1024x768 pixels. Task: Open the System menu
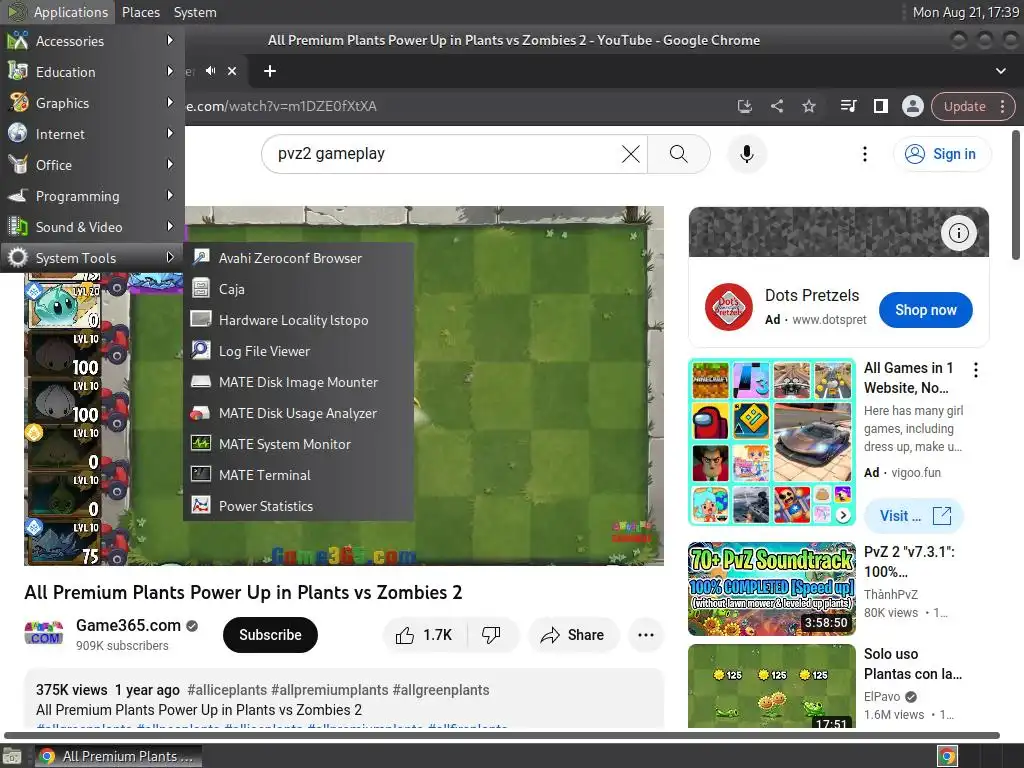point(195,12)
